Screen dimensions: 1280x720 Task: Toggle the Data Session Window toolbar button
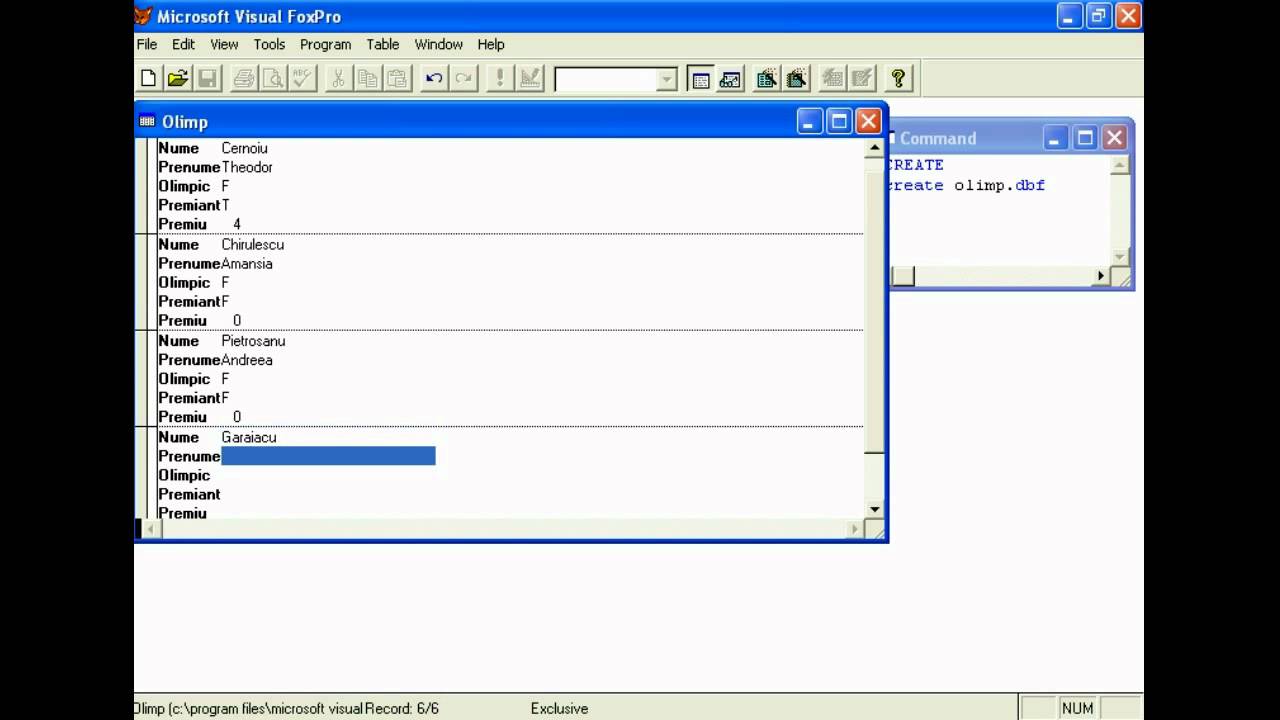click(x=731, y=79)
